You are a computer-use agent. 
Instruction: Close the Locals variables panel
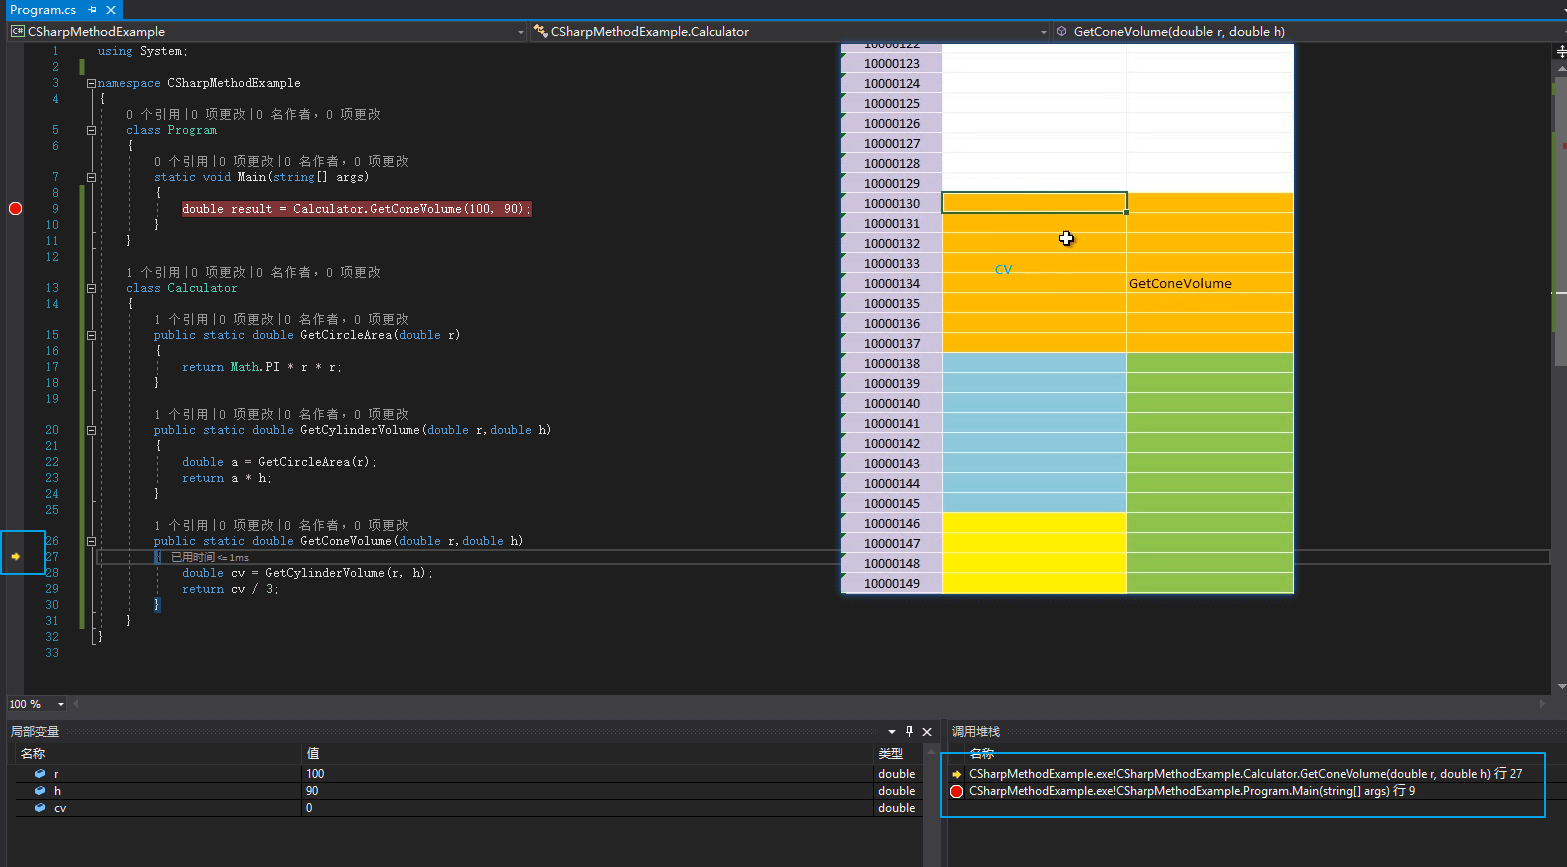point(927,732)
